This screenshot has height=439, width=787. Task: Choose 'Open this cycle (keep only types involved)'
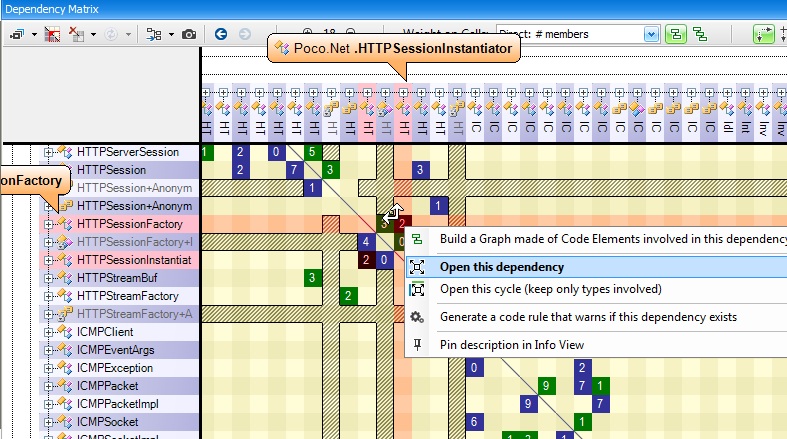pos(550,289)
